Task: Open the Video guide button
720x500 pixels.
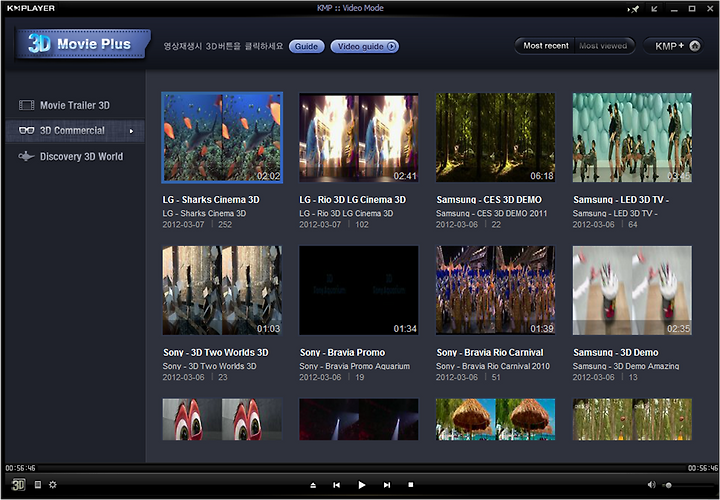Action: coord(365,46)
